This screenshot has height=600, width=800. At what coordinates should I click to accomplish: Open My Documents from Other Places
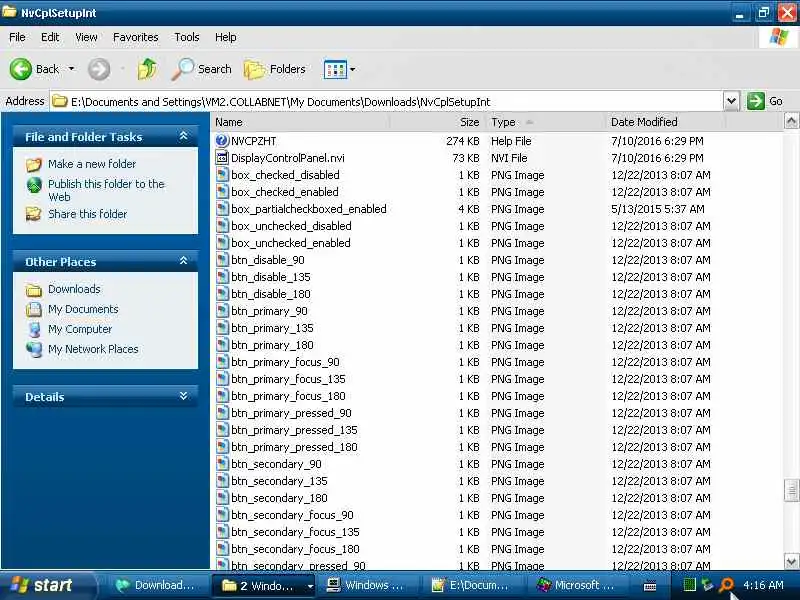click(83, 309)
